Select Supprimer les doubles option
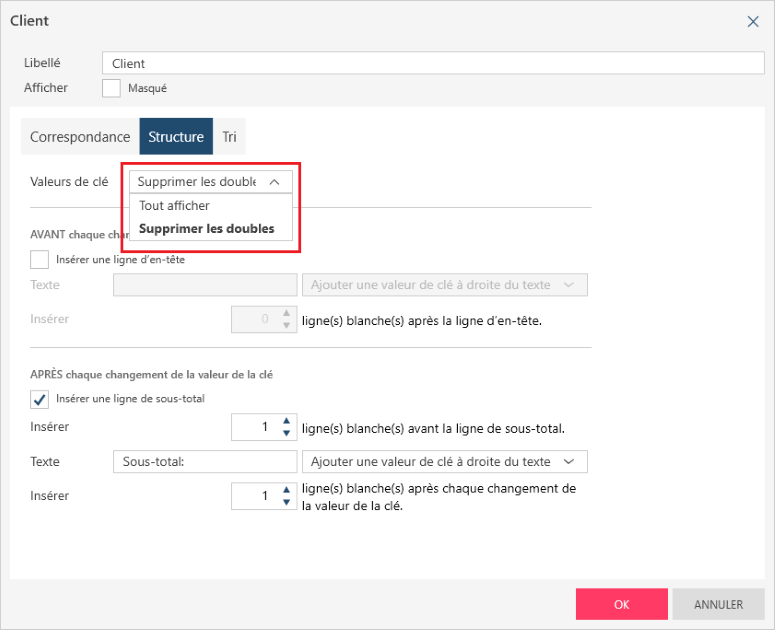775x630 pixels. tap(206, 229)
